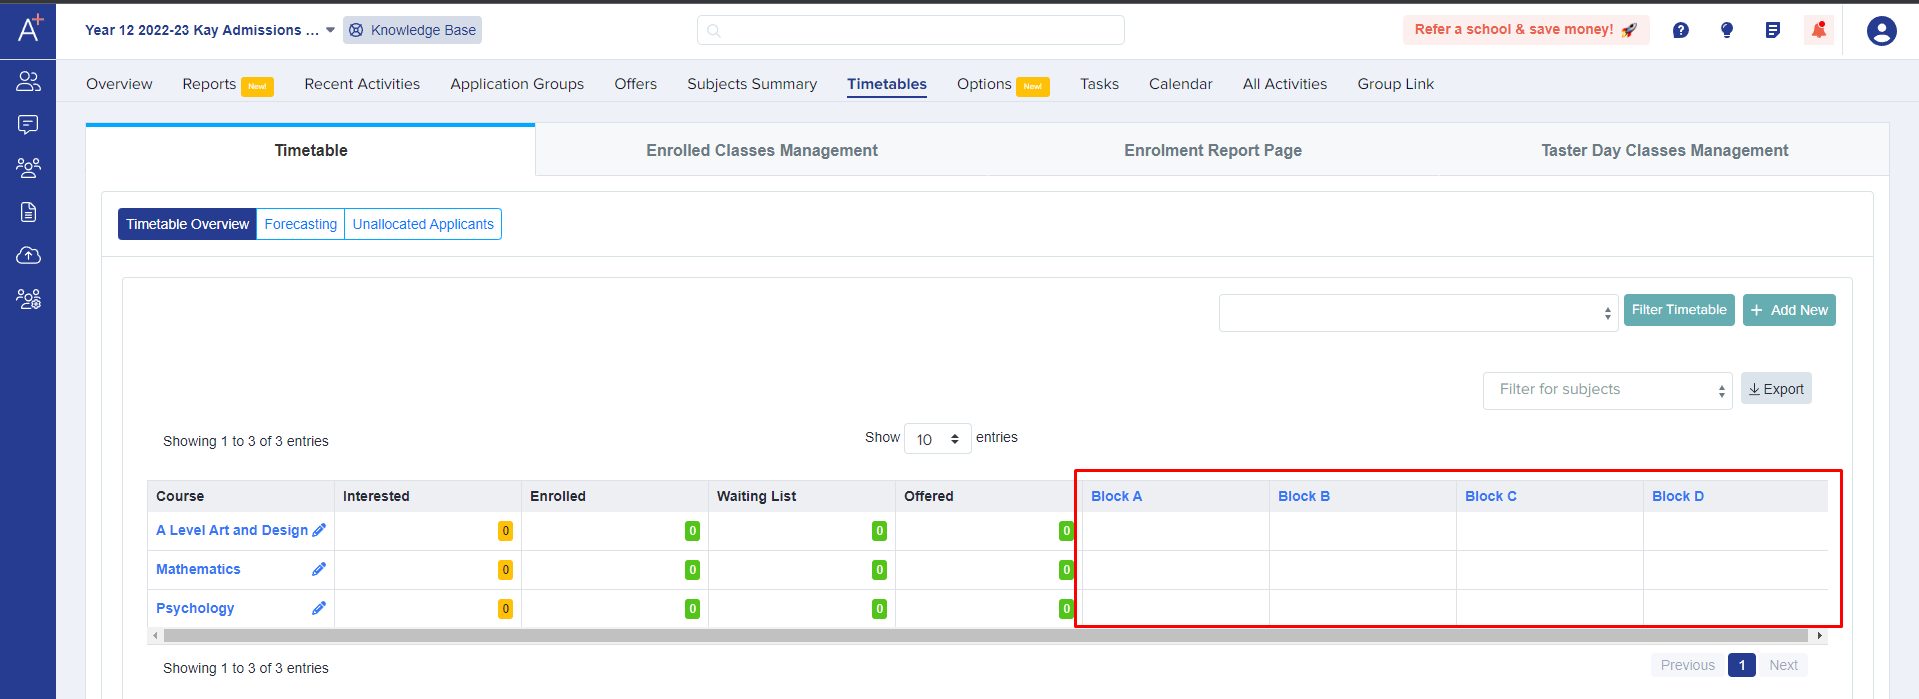
Task: Open the cloud upload icon in sidebar
Action: [x=28, y=255]
